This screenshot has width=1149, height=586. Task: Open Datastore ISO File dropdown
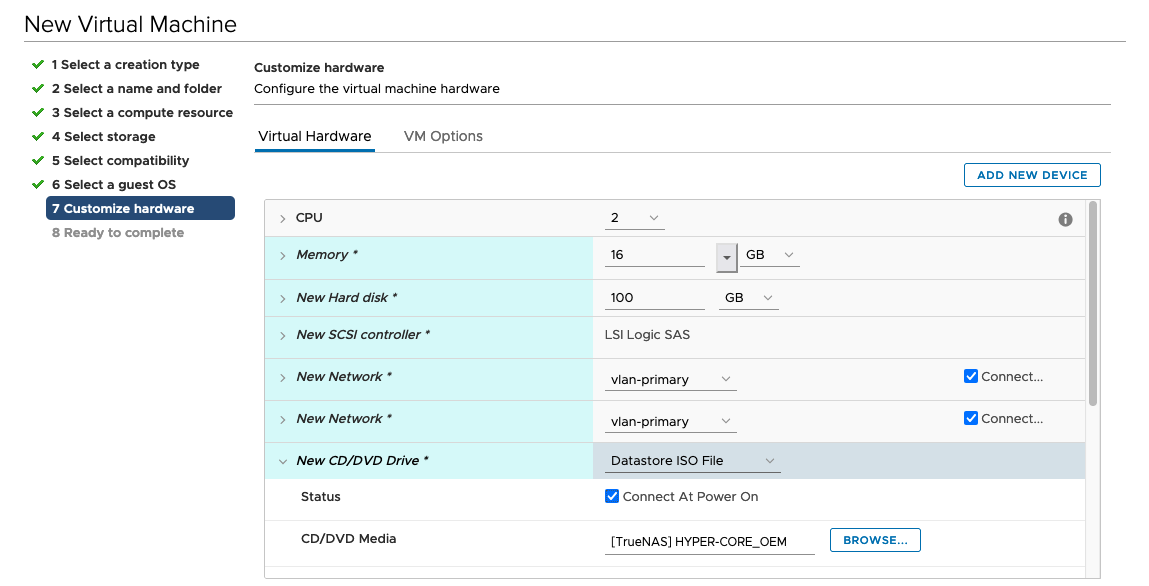pyautogui.click(x=693, y=461)
